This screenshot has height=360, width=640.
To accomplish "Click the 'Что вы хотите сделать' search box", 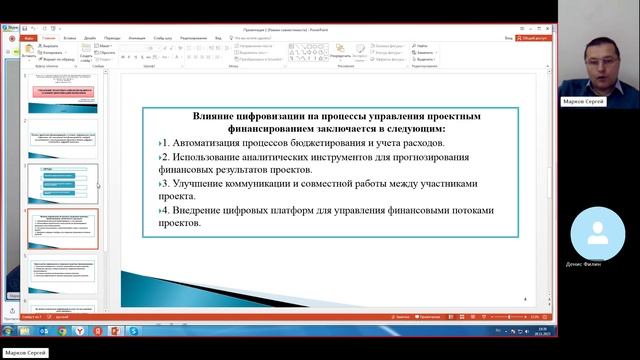I will point(250,38).
